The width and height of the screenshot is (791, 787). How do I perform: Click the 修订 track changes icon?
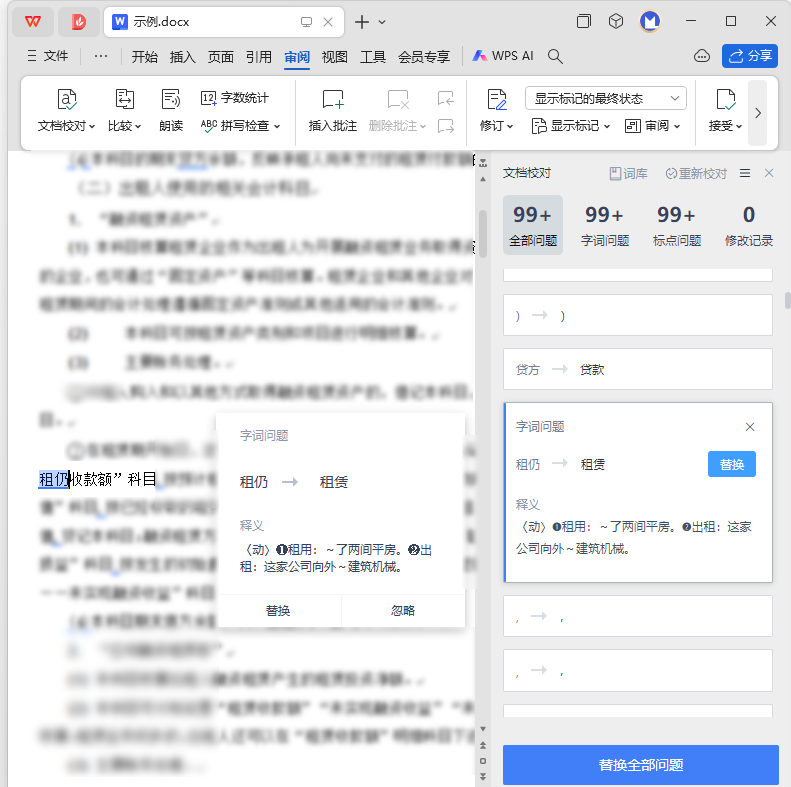click(x=496, y=99)
